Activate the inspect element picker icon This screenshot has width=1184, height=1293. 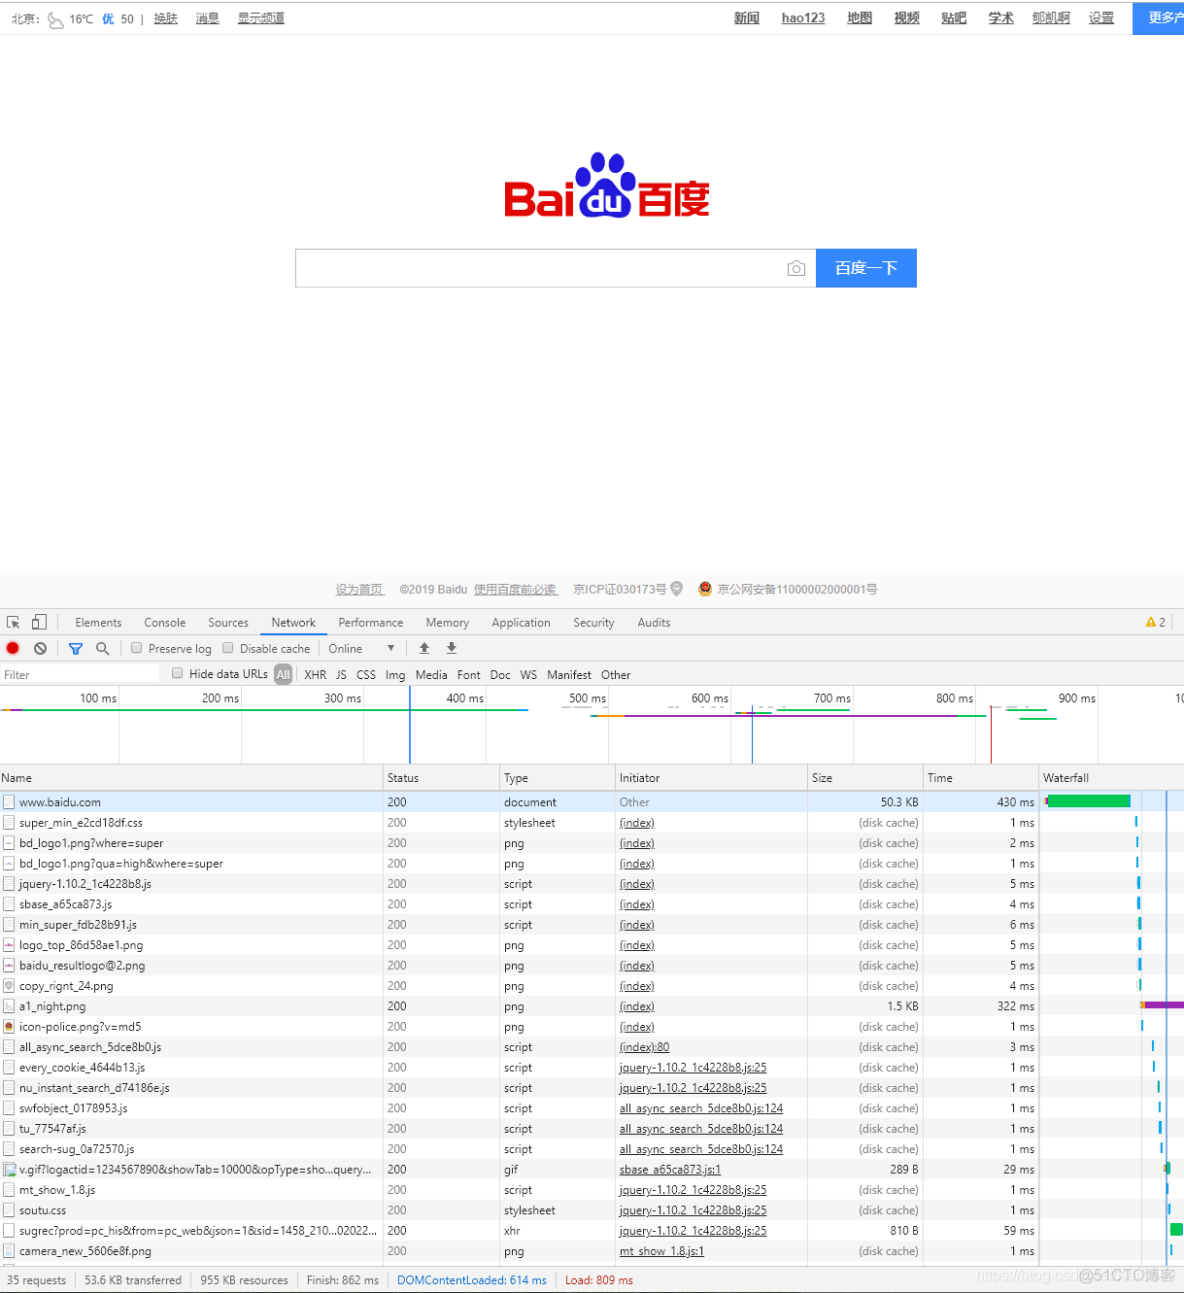(14, 622)
